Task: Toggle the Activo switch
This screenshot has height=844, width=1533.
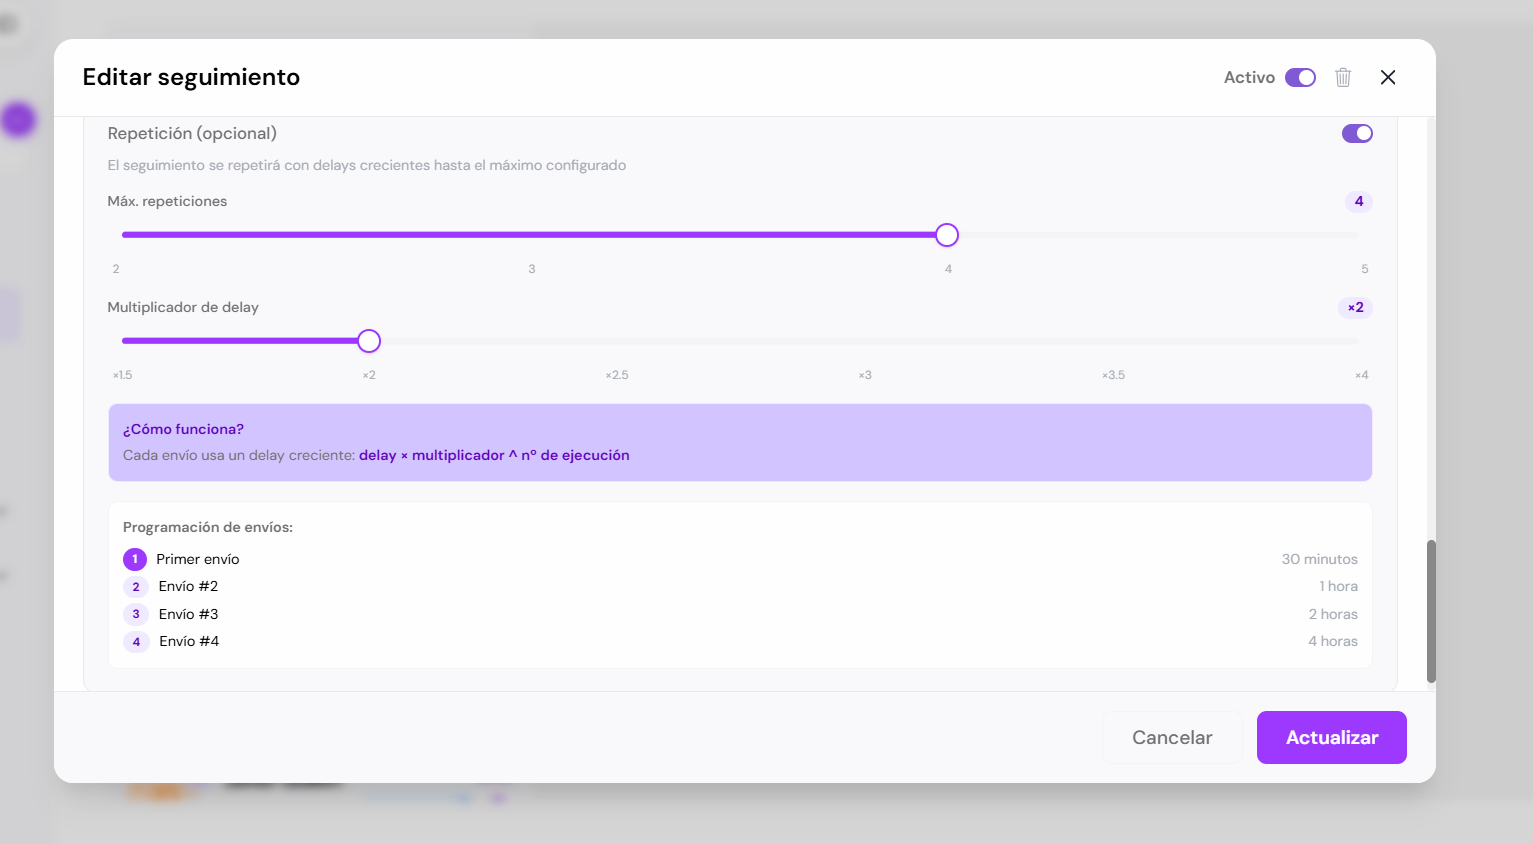Action: 1300,77
